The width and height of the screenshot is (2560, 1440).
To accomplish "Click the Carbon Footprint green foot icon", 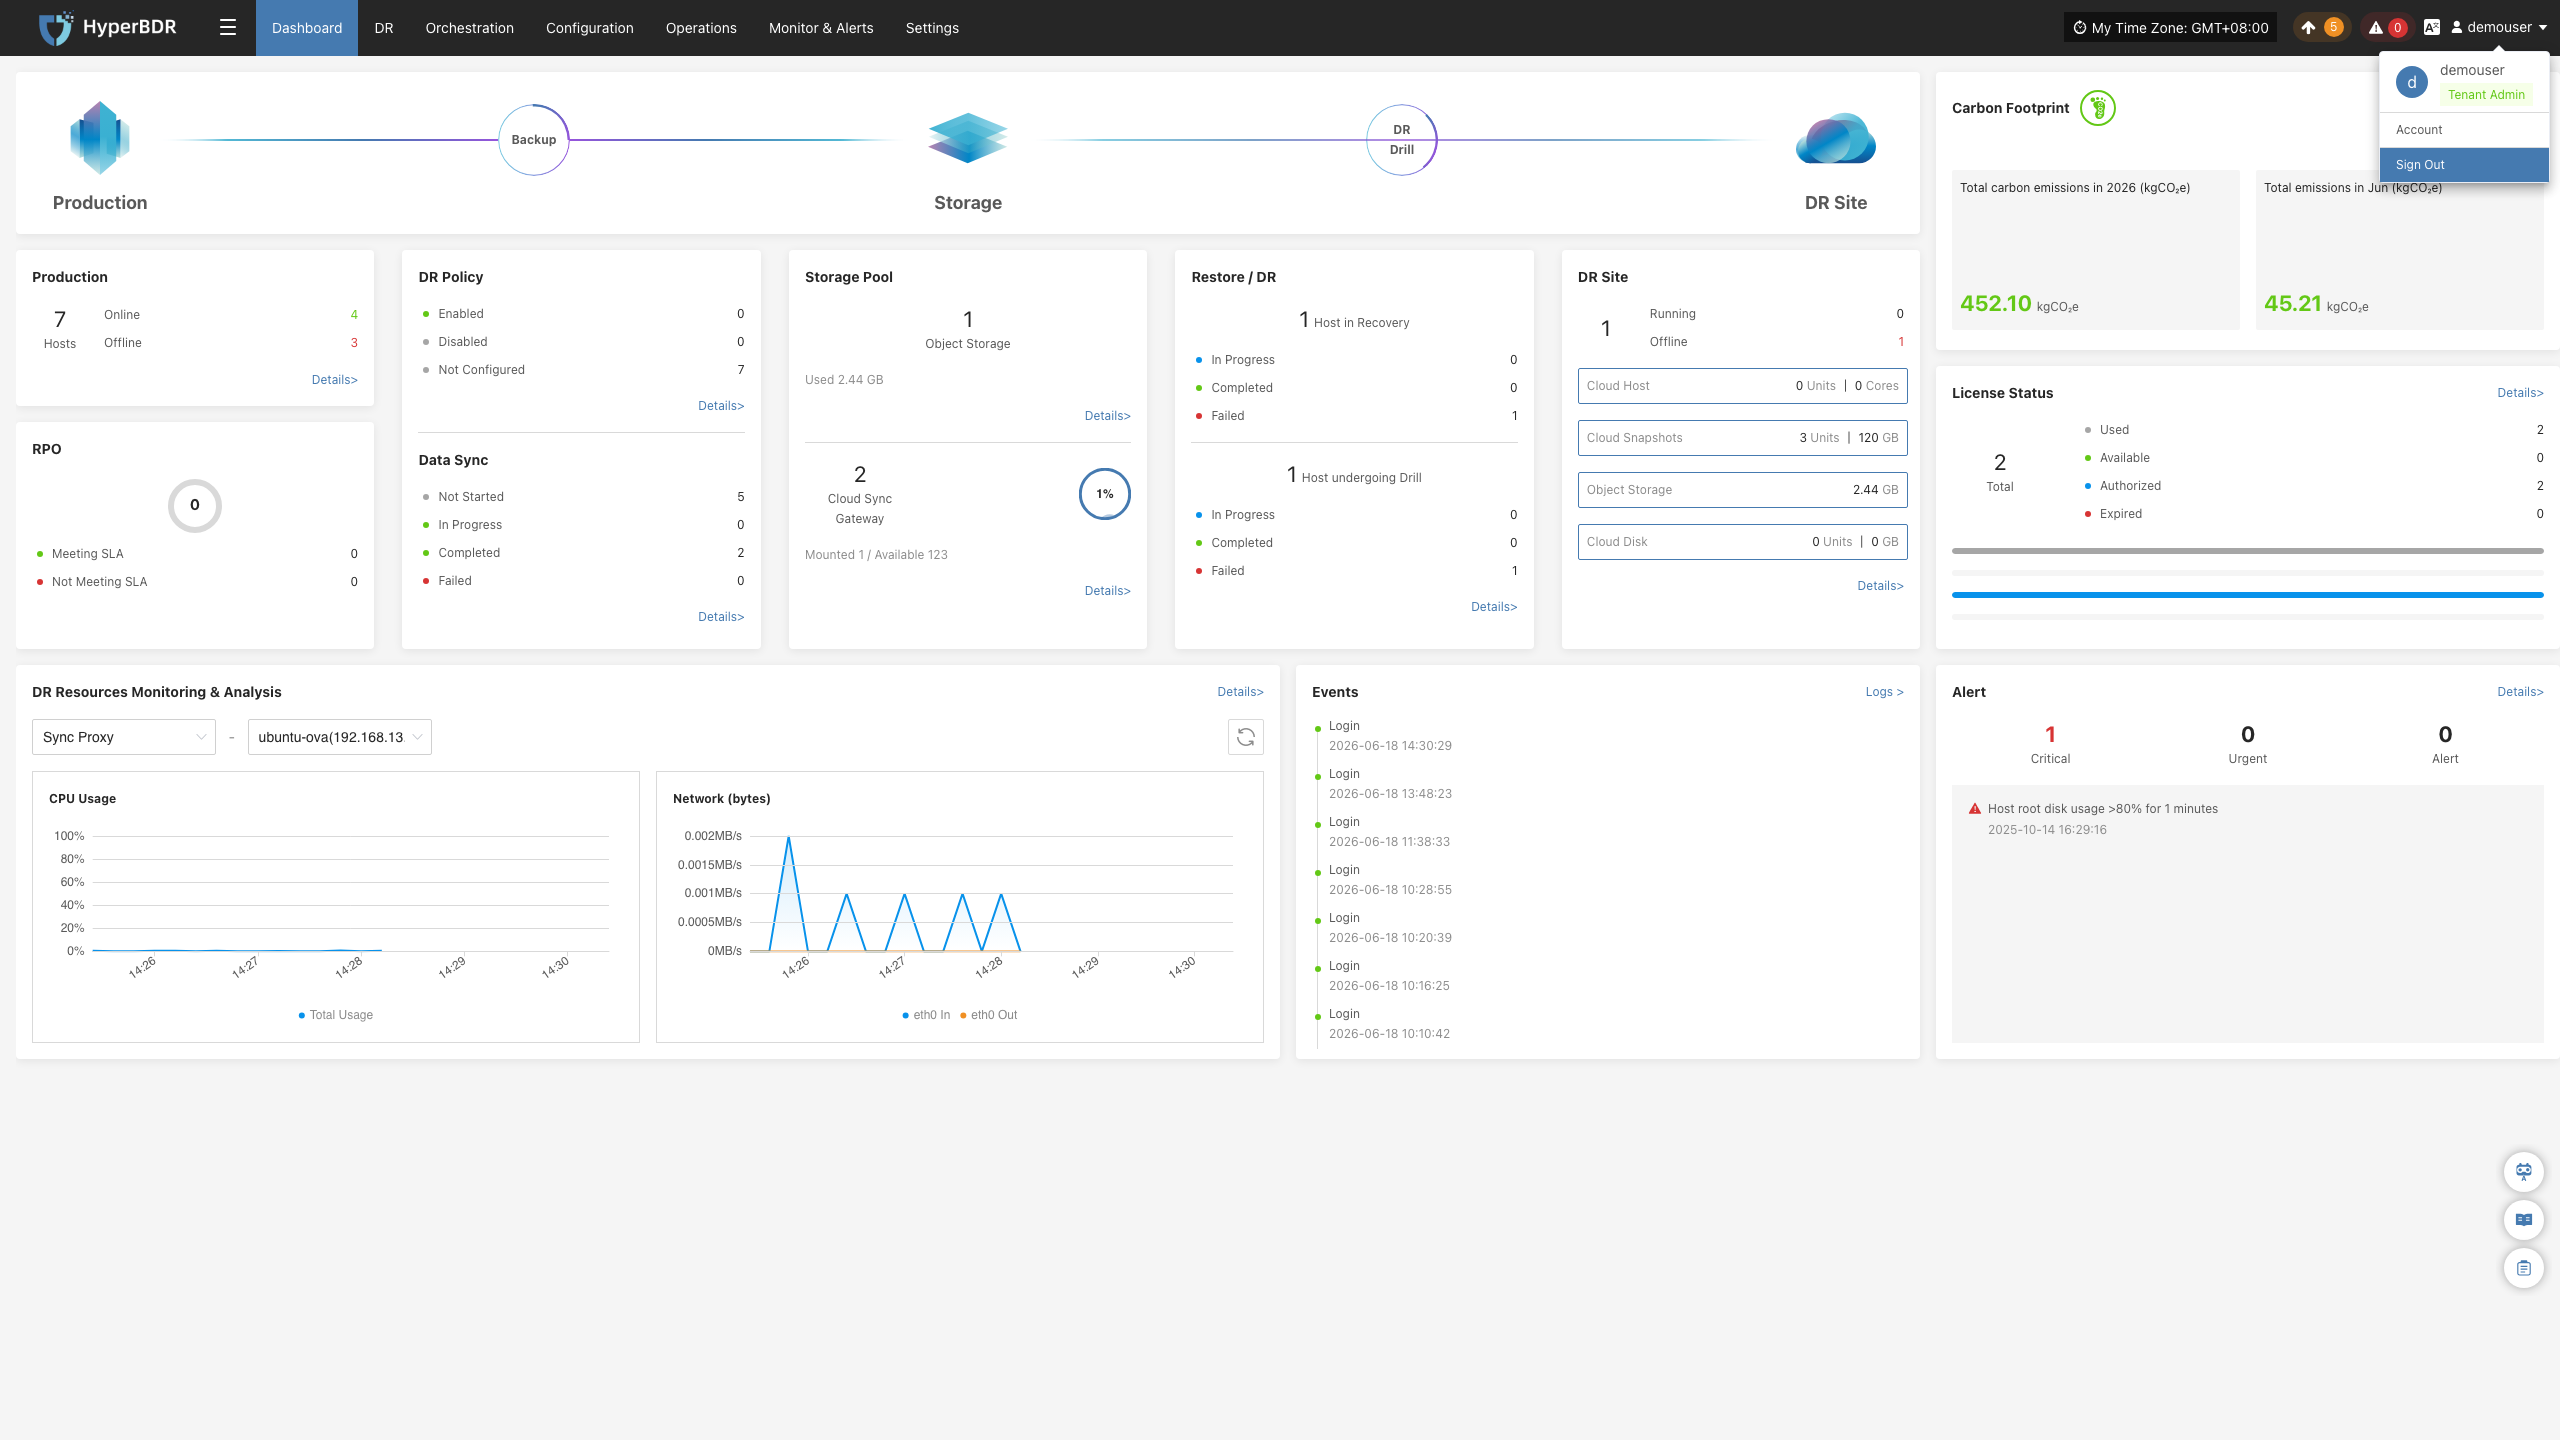I will pyautogui.click(x=2098, y=108).
